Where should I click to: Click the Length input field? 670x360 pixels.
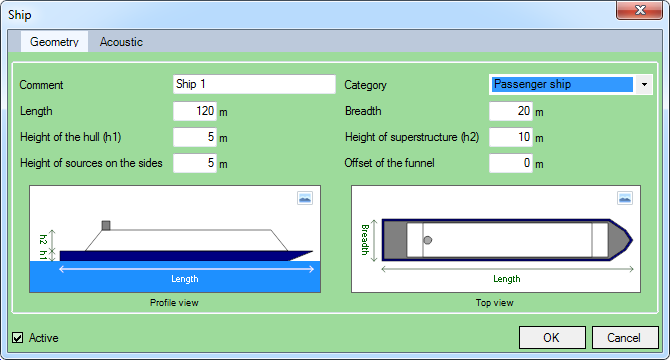tap(195, 111)
